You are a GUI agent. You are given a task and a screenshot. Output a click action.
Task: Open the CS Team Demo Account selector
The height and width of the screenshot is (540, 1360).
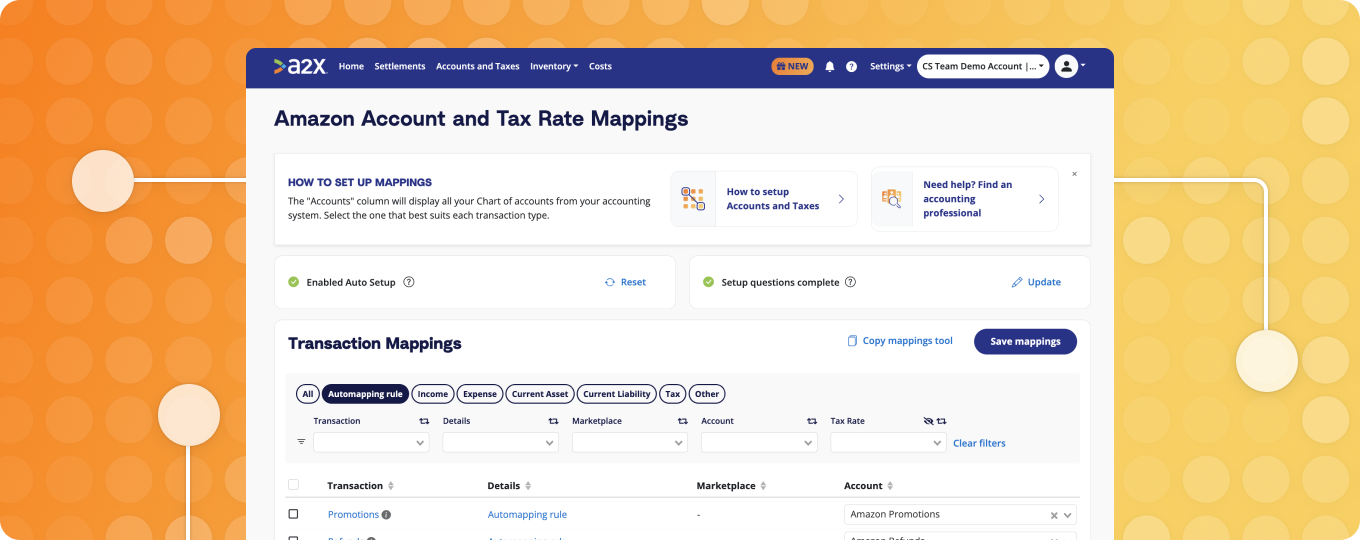[983, 66]
